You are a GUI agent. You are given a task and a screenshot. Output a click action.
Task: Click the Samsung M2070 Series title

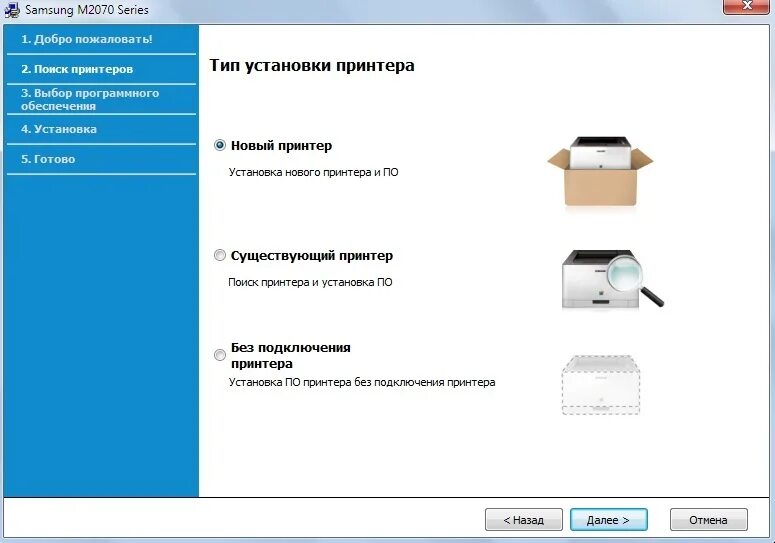coord(87,10)
